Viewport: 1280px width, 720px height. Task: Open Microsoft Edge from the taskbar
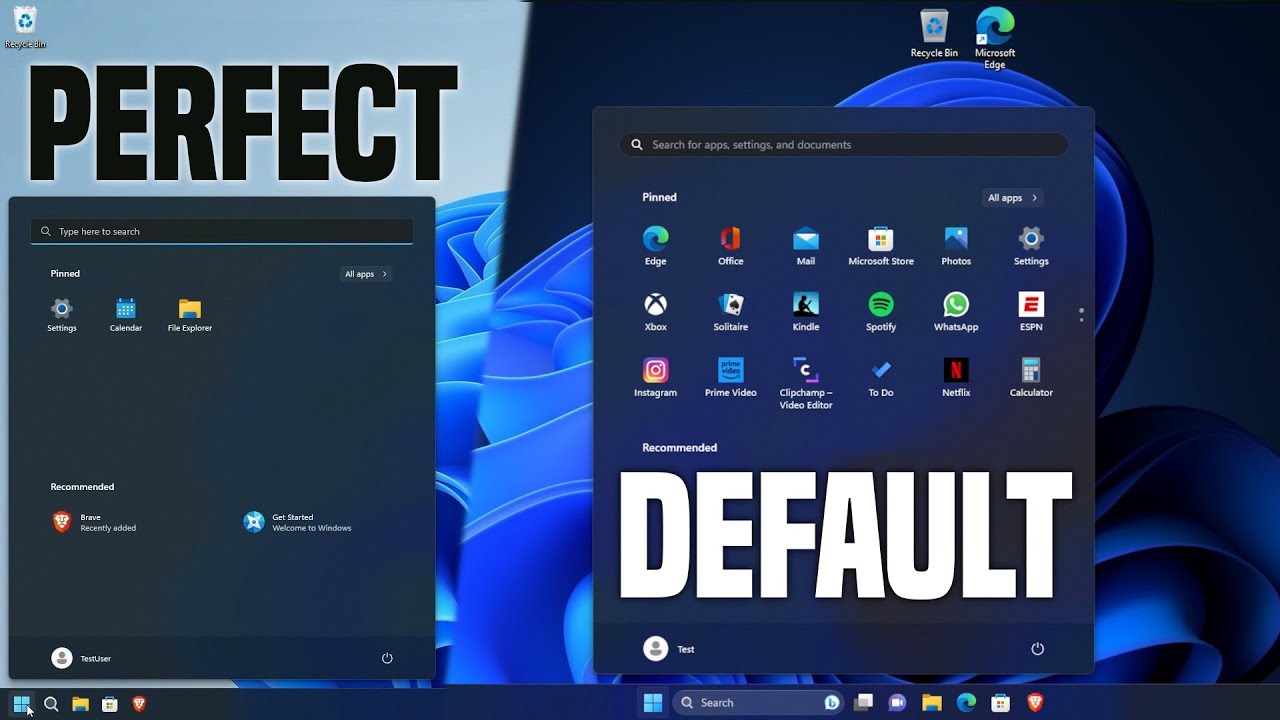(x=966, y=702)
